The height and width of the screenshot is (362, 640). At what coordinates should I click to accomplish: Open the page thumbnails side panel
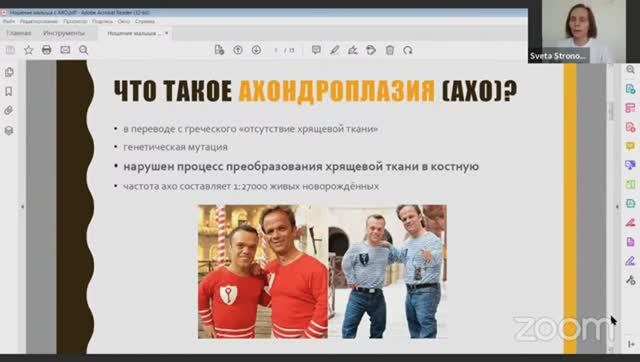(x=9, y=72)
